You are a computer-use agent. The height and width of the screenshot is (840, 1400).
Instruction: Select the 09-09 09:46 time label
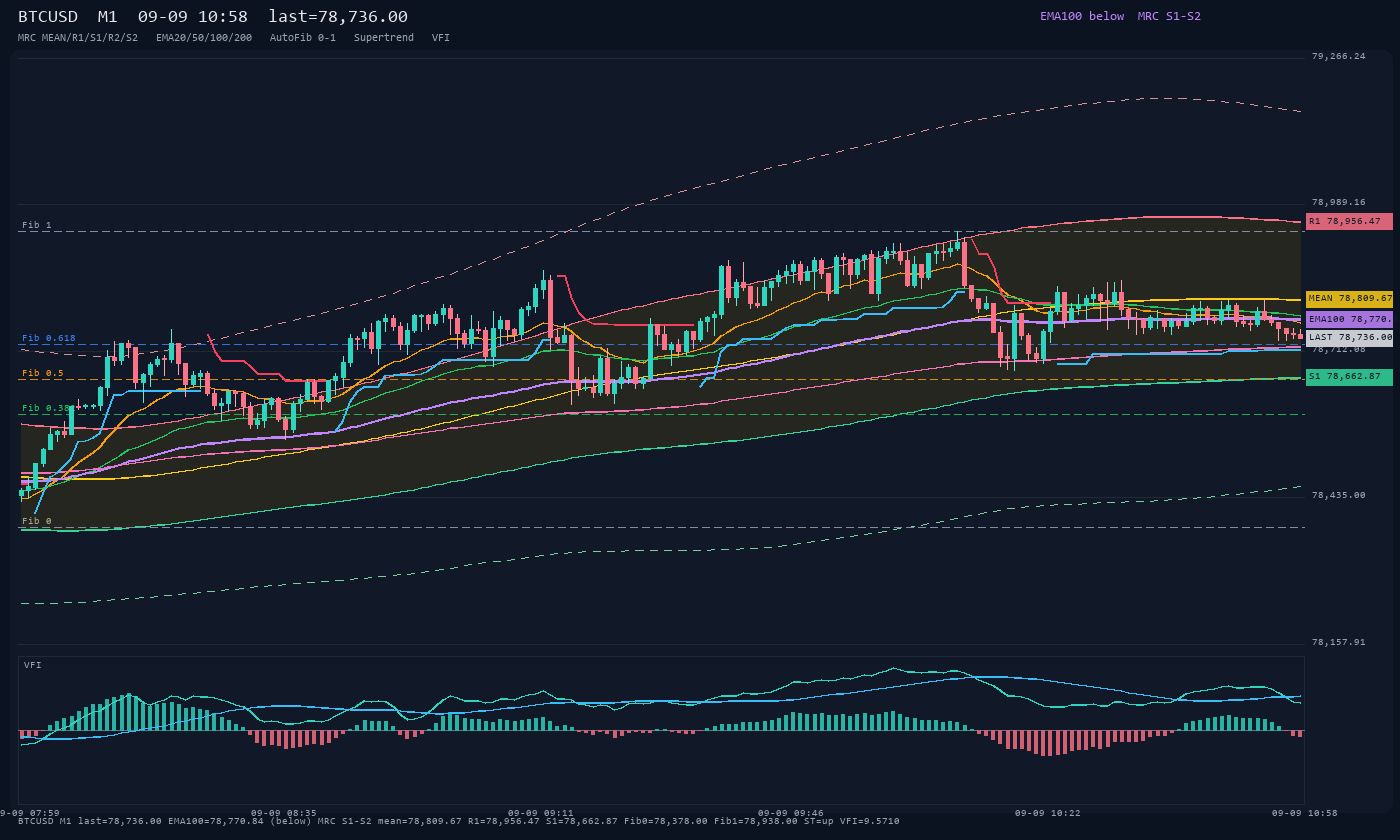coord(791,813)
